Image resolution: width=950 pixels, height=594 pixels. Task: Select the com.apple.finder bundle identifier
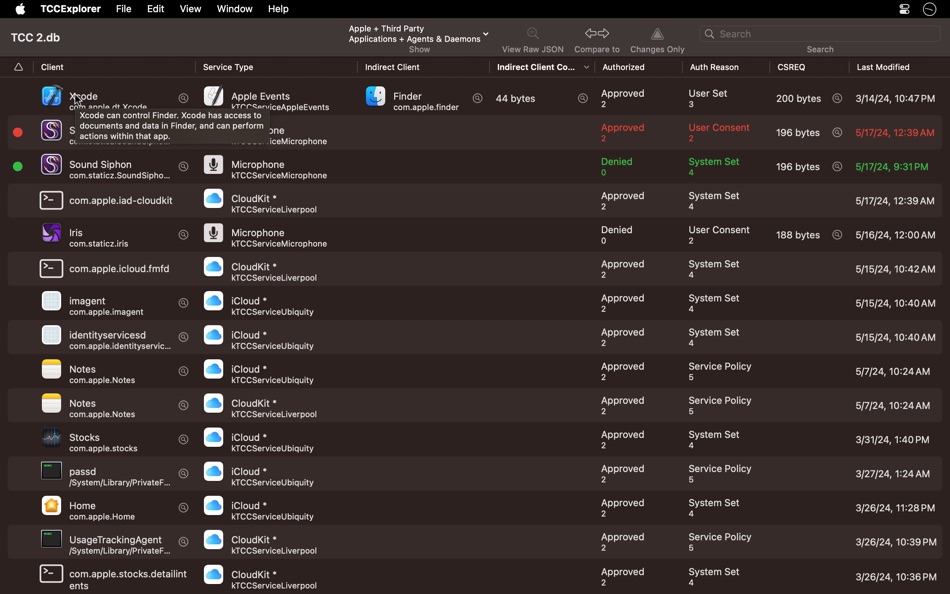point(426,107)
